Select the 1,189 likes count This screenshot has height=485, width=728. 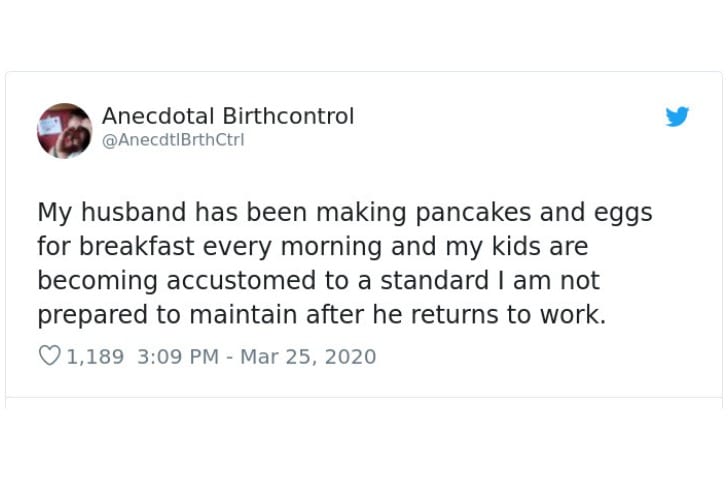[x=95, y=356]
